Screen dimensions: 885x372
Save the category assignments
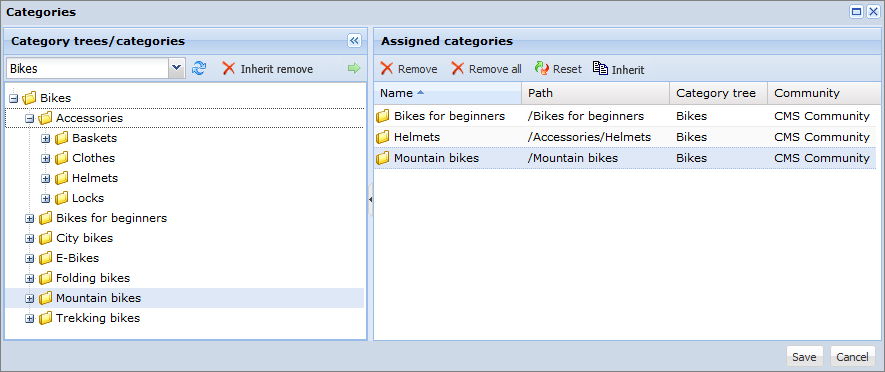pyautogui.click(x=804, y=357)
